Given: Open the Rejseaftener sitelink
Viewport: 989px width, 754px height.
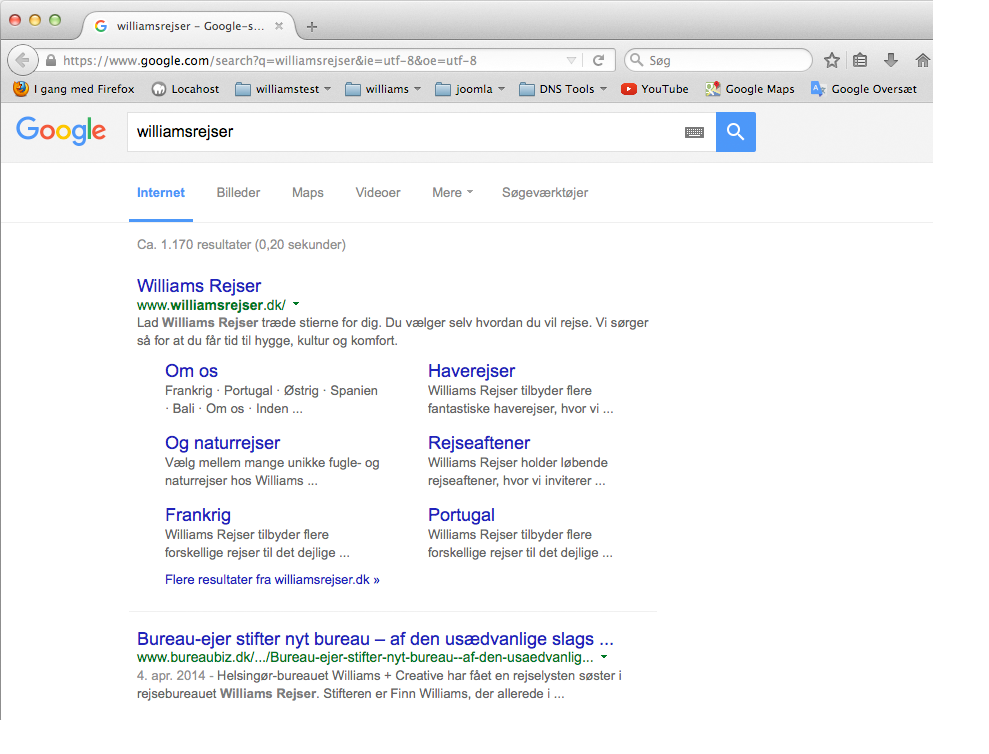Looking at the screenshot, I should pyautogui.click(x=479, y=443).
